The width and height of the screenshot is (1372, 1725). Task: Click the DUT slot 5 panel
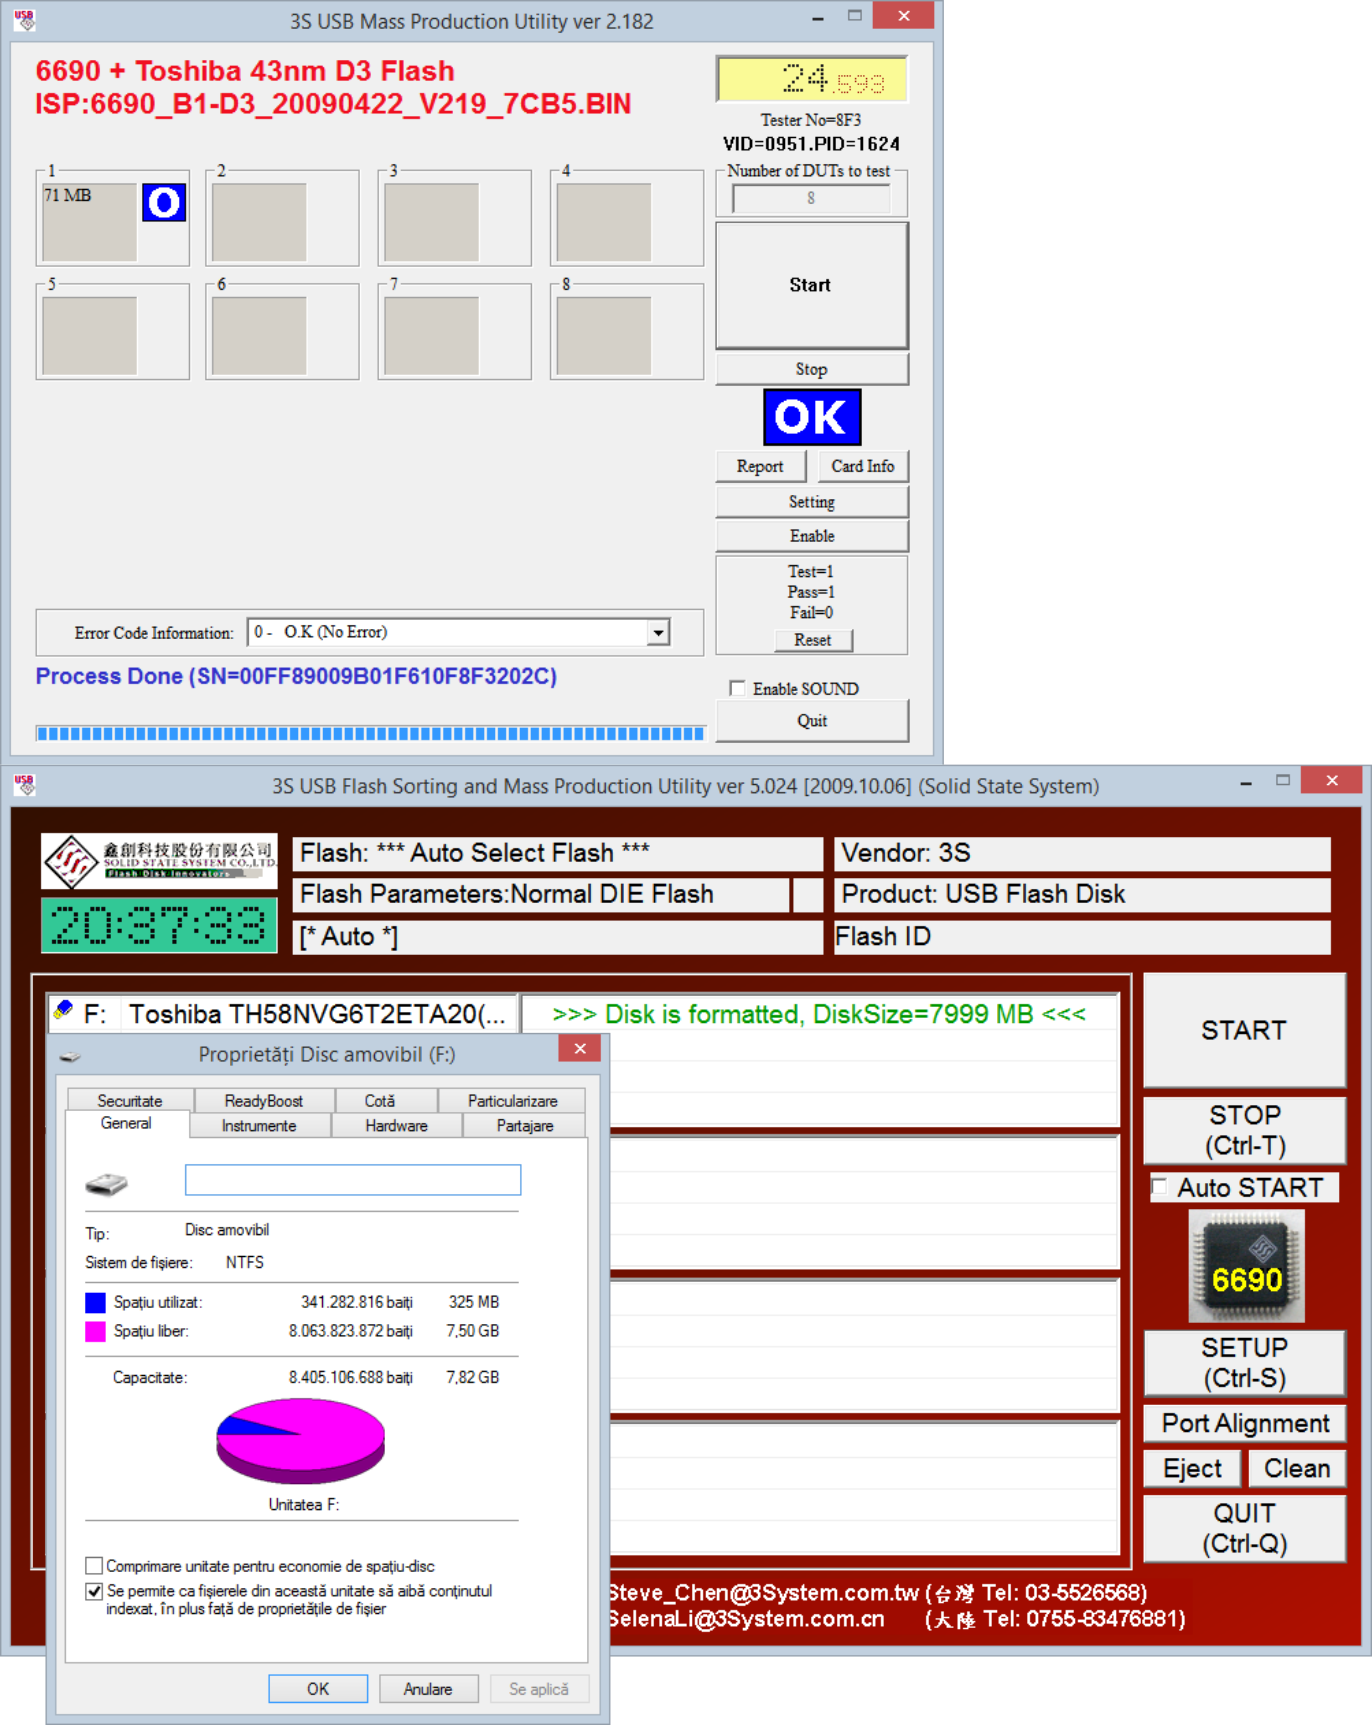coord(112,332)
